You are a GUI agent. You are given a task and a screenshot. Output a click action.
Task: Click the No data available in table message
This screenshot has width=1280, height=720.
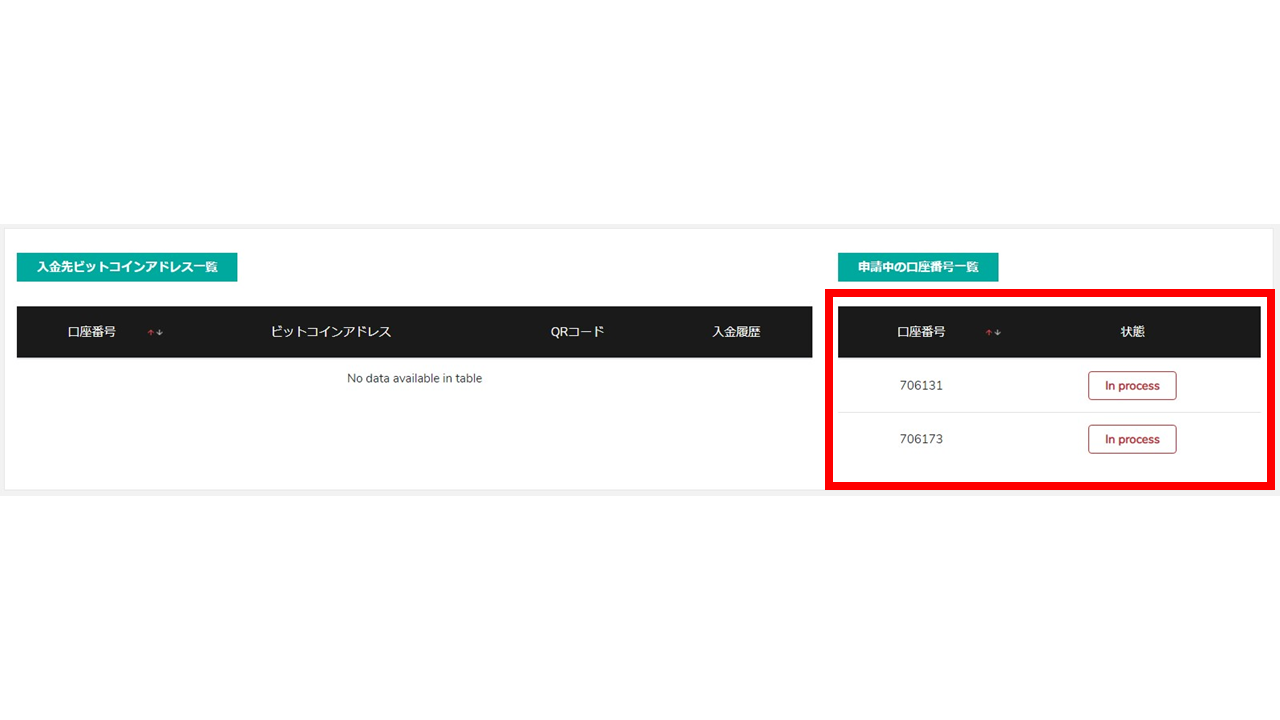[414, 378]
